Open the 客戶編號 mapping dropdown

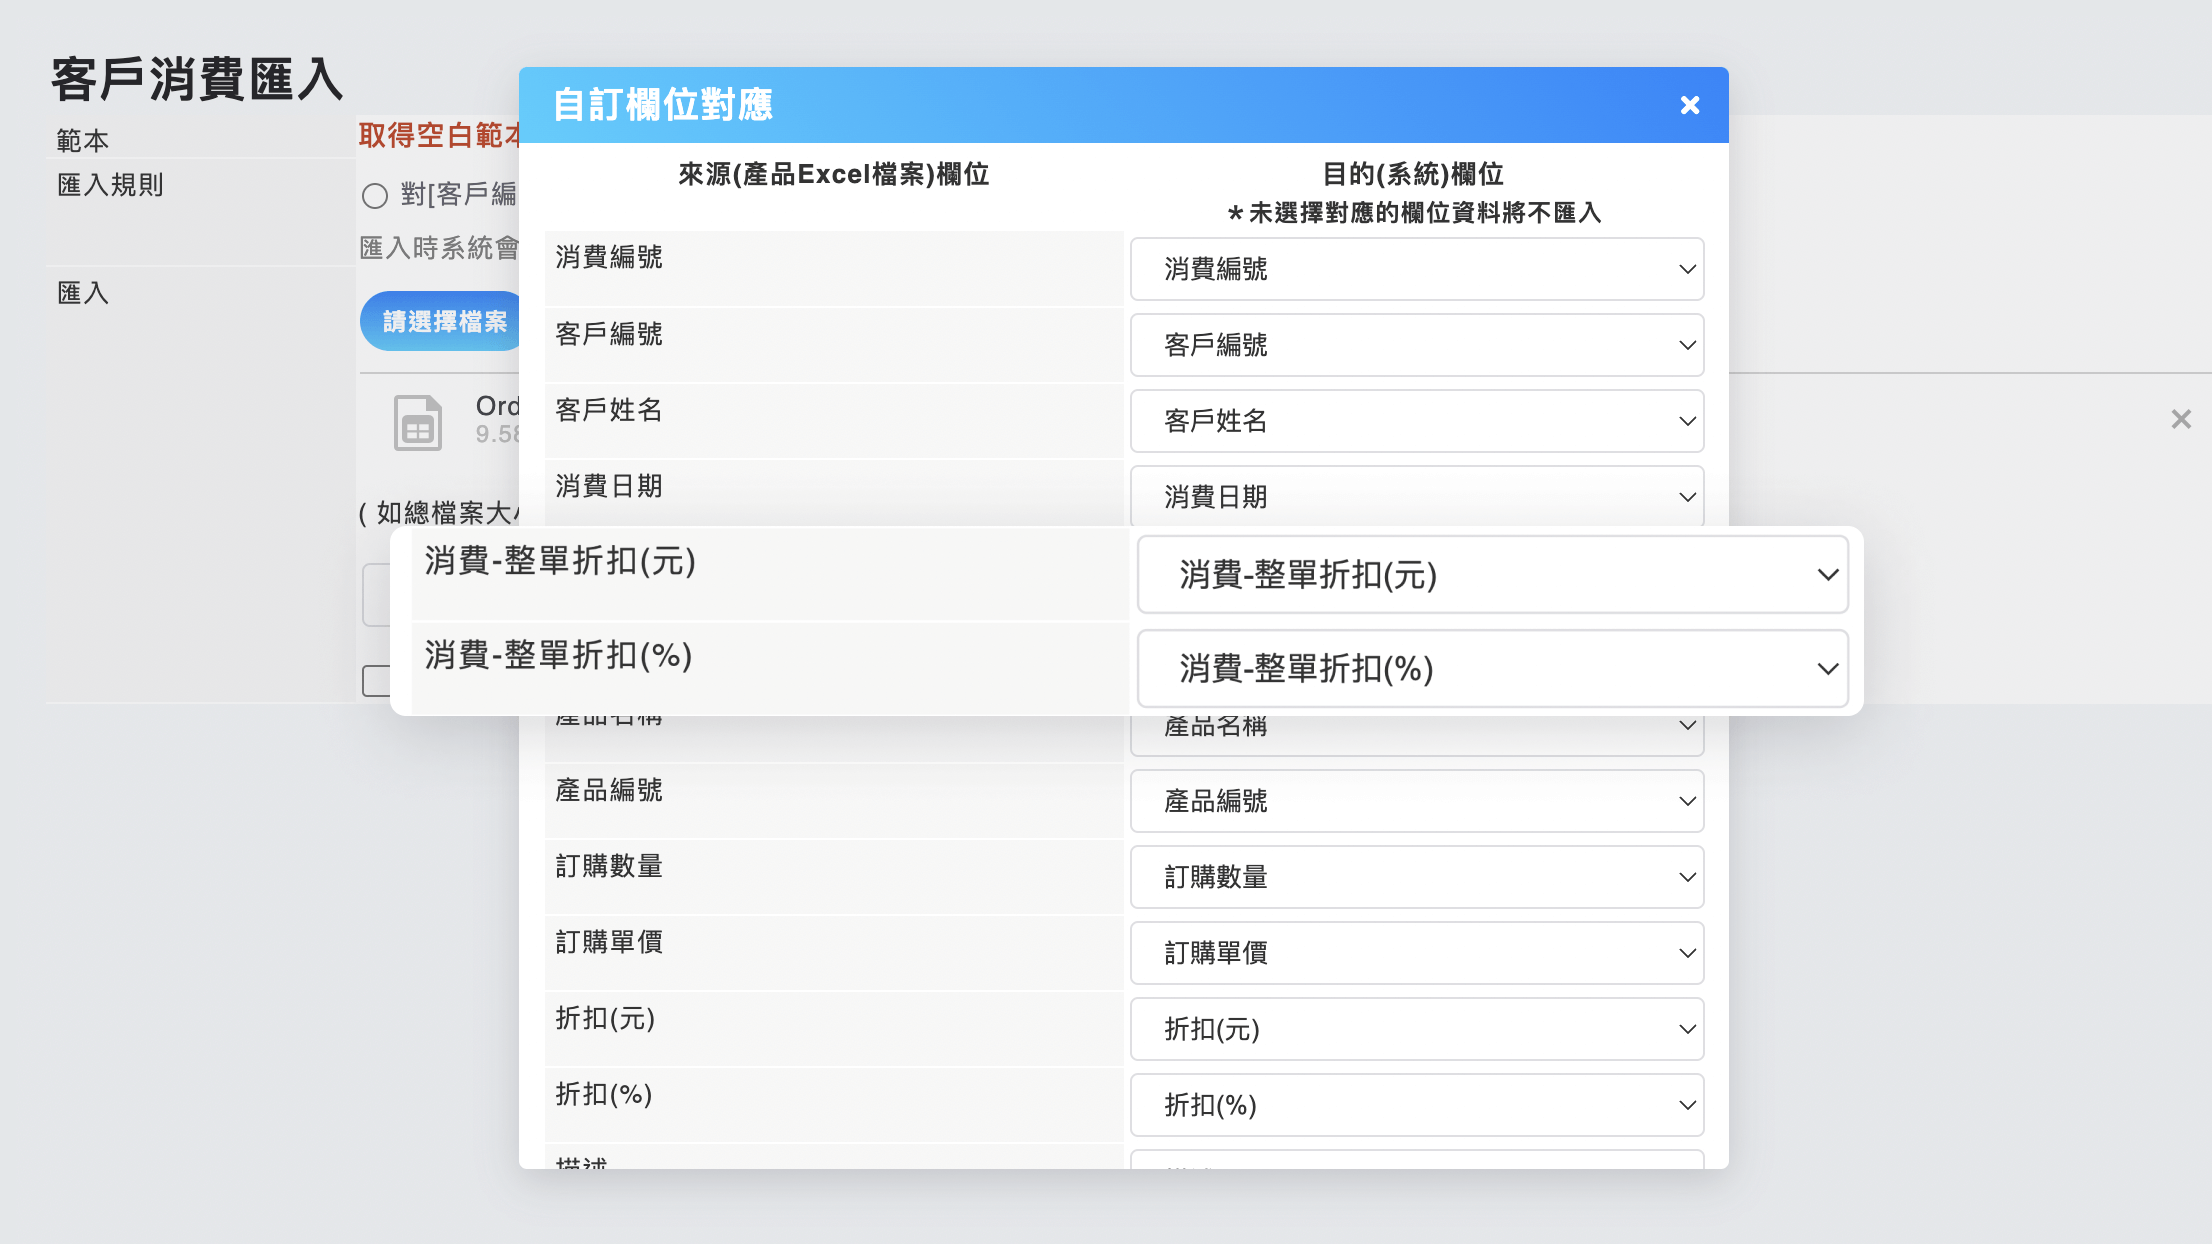pyautogui.click(x=1416, y=345)
